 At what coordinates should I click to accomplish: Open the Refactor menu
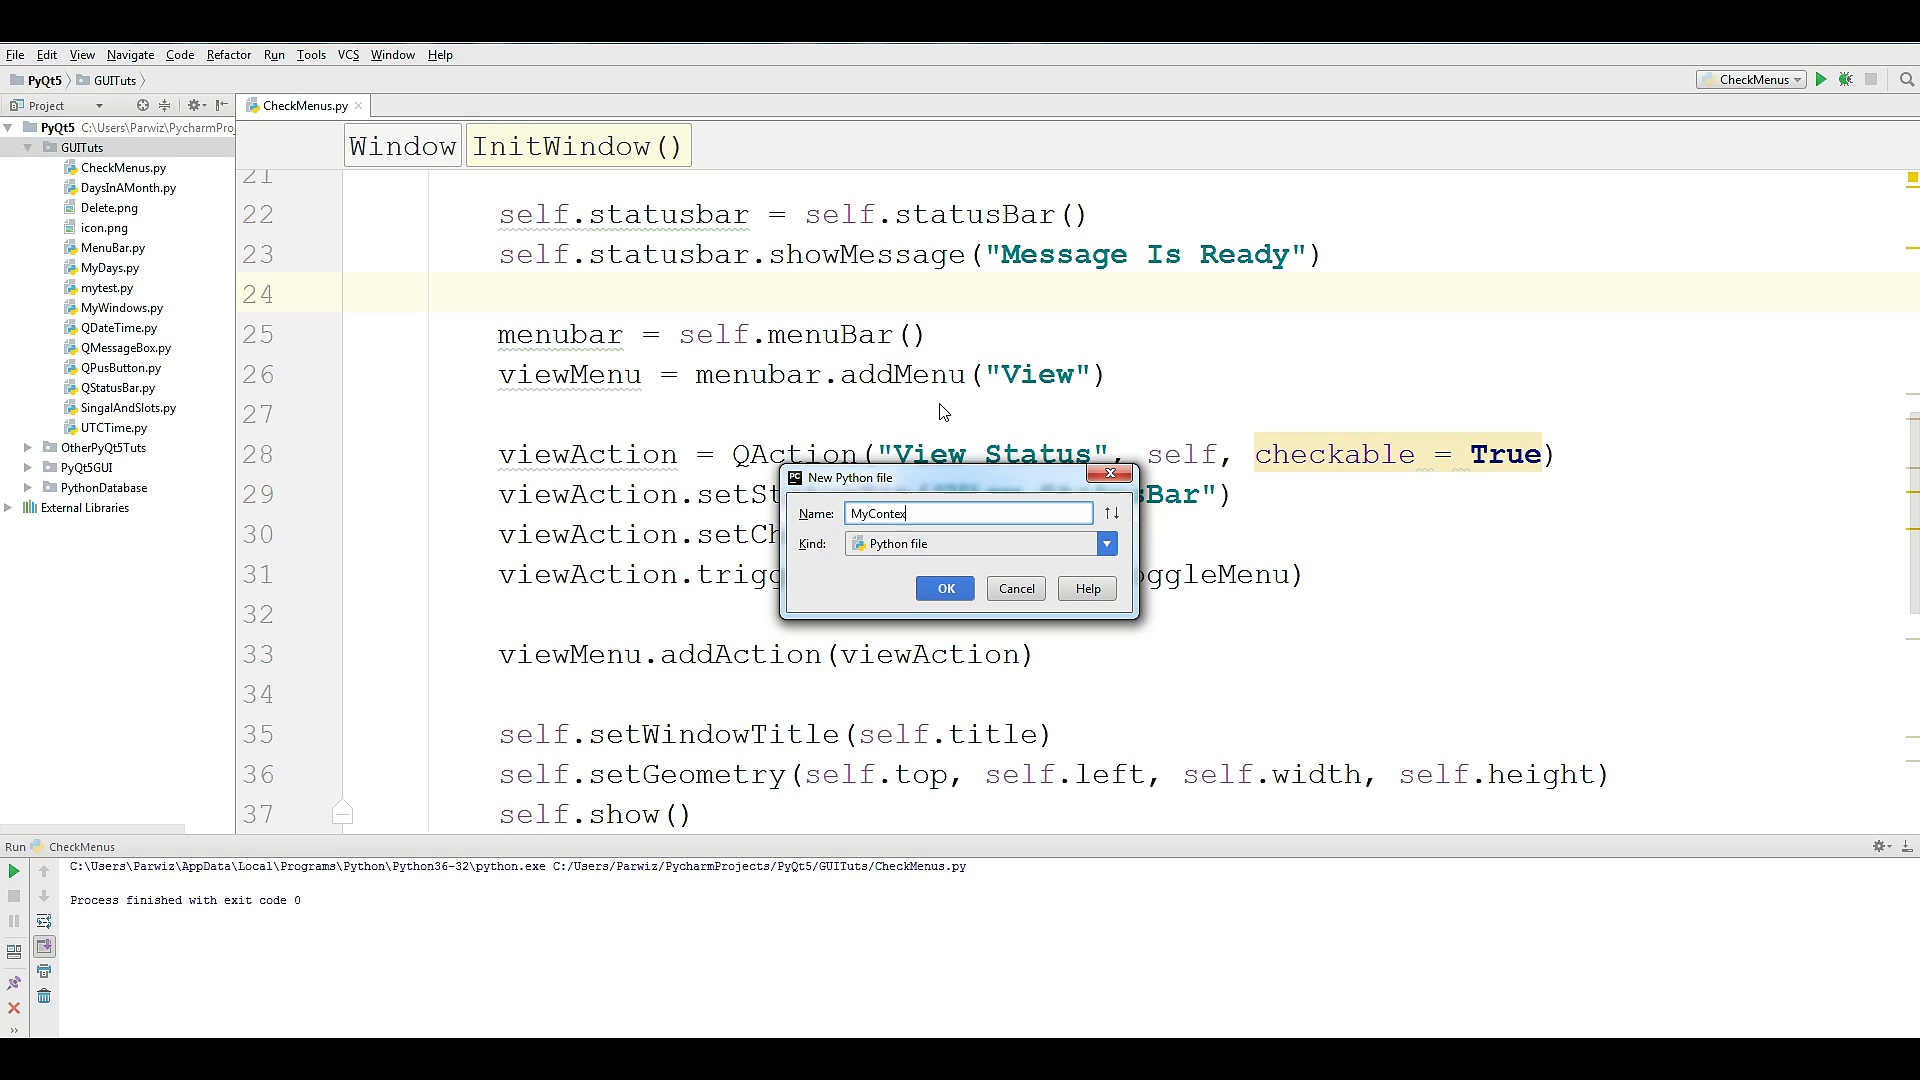(x=229, y=55)
